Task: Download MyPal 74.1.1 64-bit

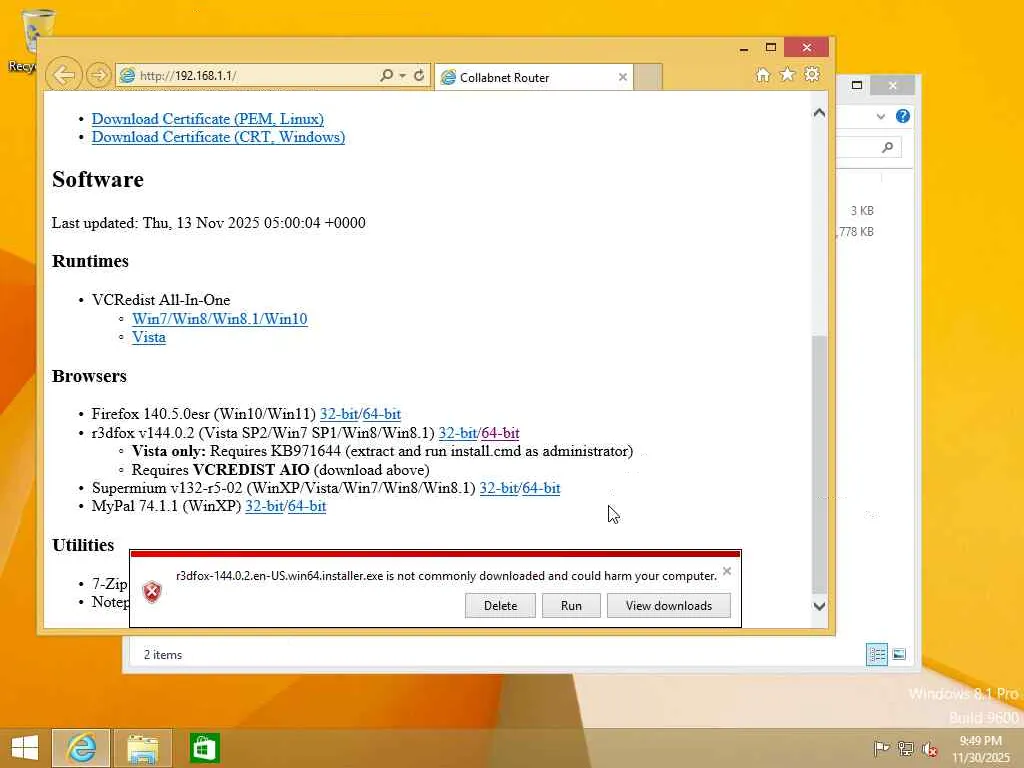Action: pyautogui.click(x=307, y=506)
